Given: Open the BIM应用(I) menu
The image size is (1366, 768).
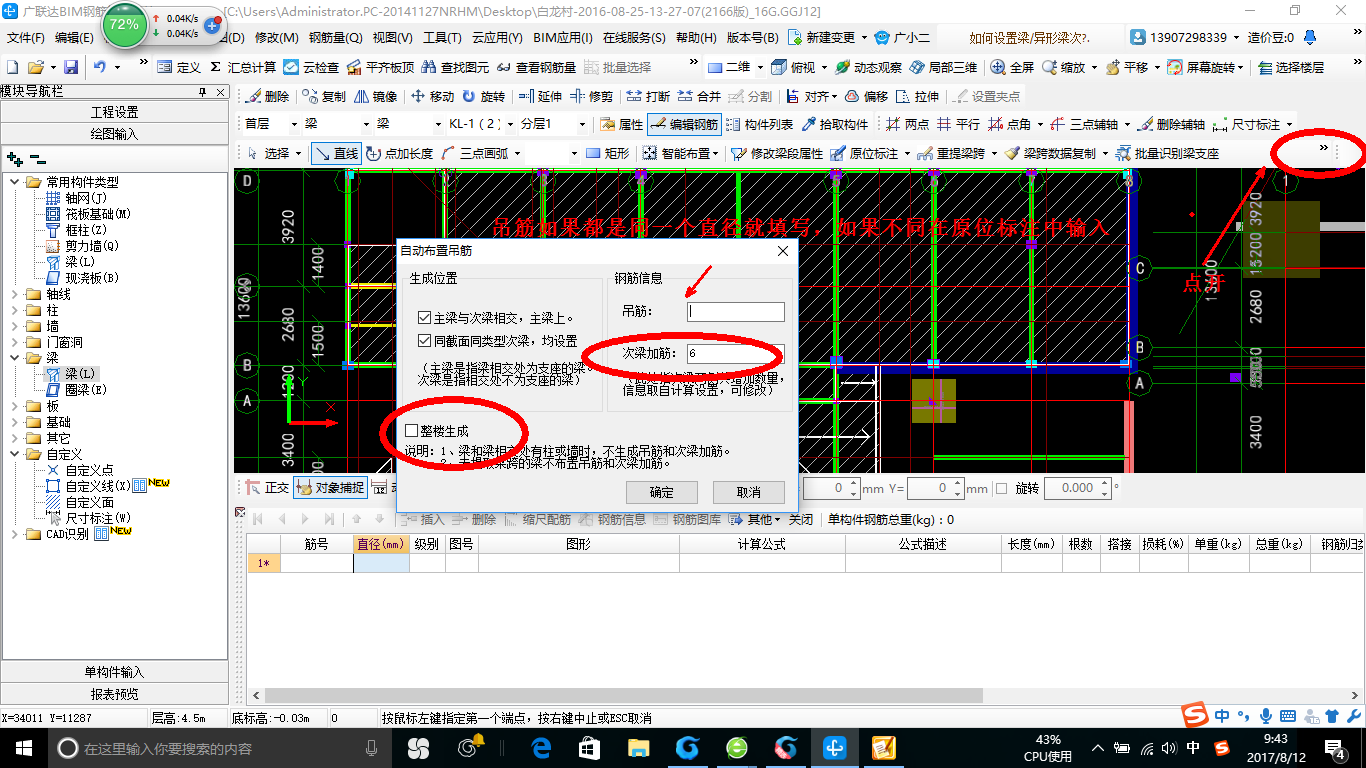Looking at the screenshot, I should click(563, 38).
